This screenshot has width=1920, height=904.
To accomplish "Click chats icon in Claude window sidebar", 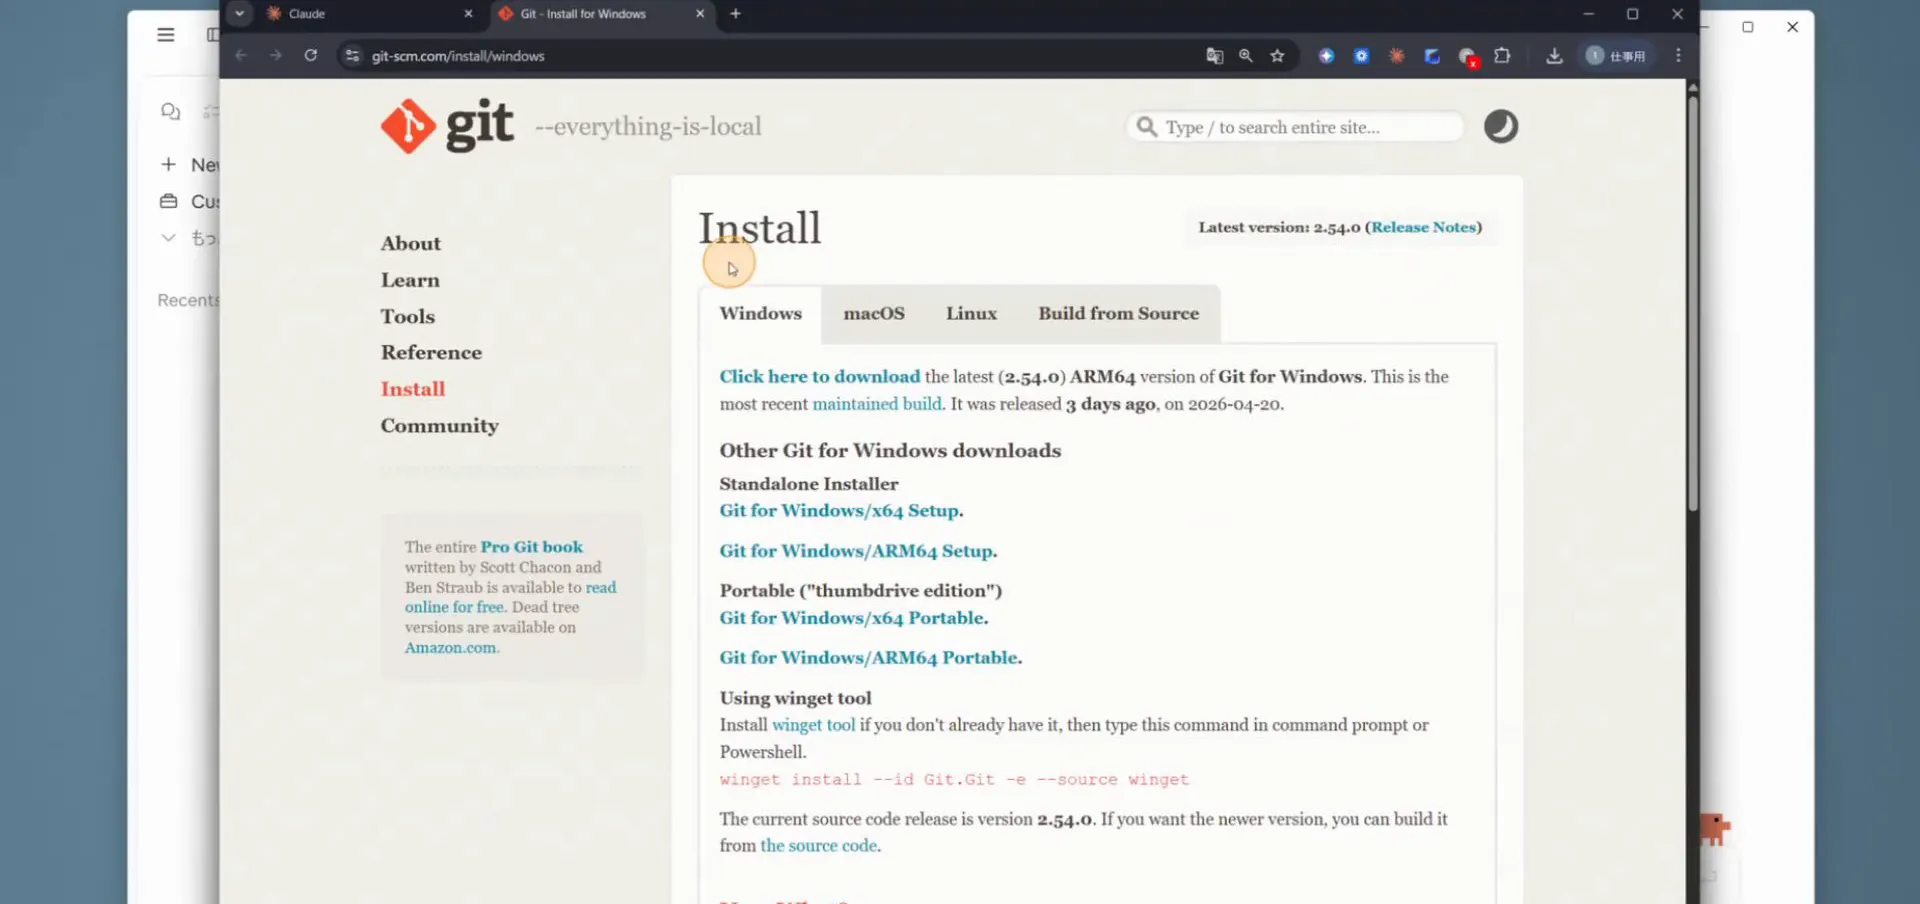I will point(171,111).
